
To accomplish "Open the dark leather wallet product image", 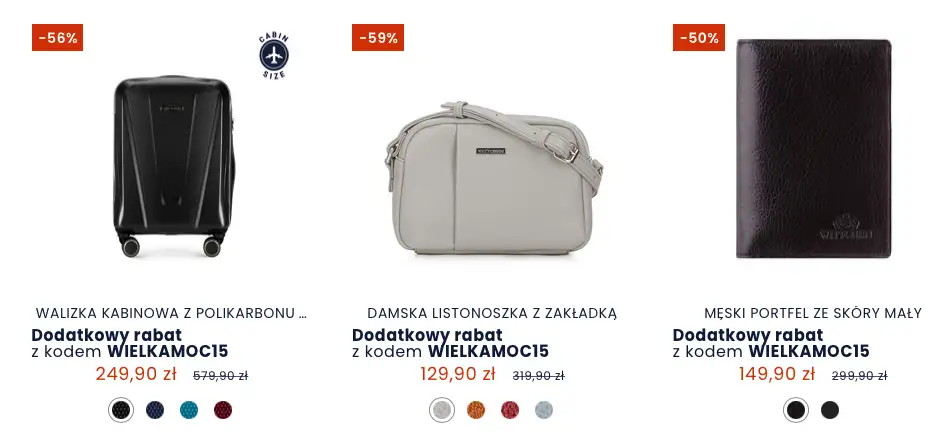I will pos(814,149).
